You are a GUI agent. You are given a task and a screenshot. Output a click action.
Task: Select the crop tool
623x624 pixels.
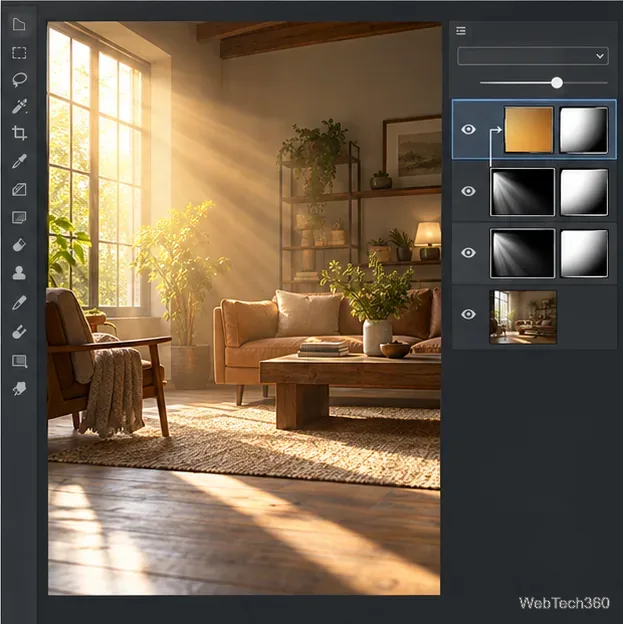point(19,133)
